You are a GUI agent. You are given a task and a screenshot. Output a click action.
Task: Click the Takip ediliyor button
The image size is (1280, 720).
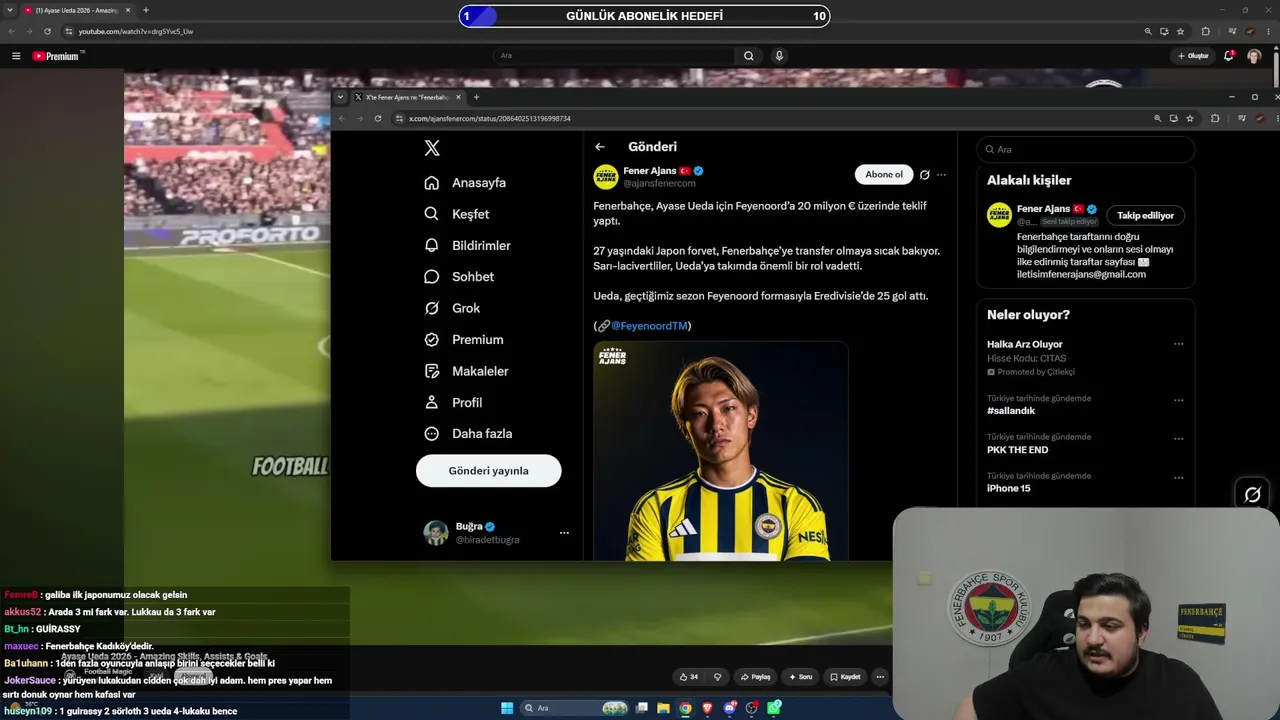pyautogui.click(x=1146, y=215)
